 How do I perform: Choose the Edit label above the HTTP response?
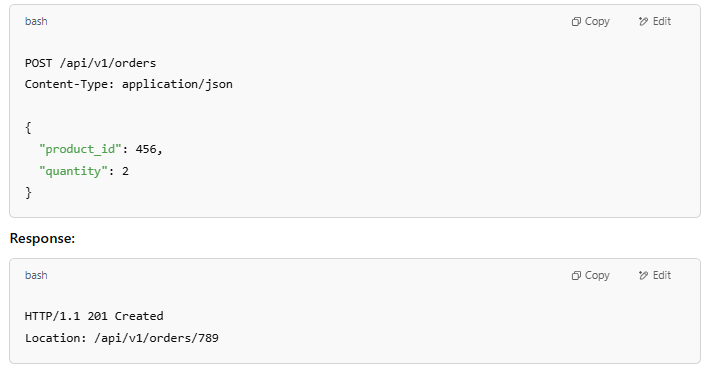pos(662,275)
